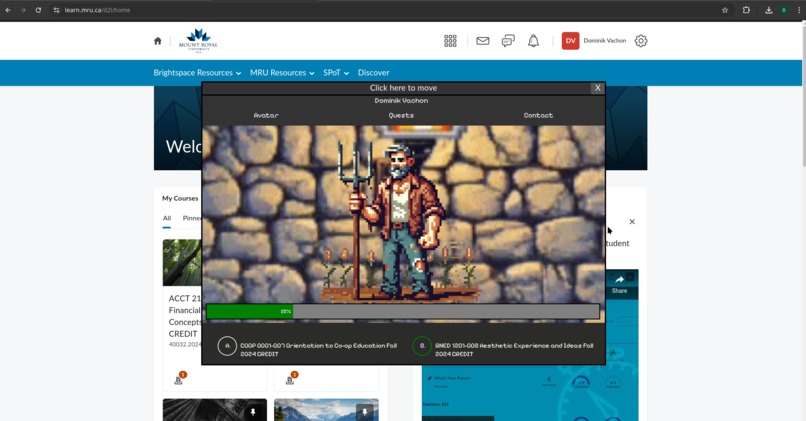Open the ACCT Financial course card image
Viewport: 806px width, 421px height.
182,262
